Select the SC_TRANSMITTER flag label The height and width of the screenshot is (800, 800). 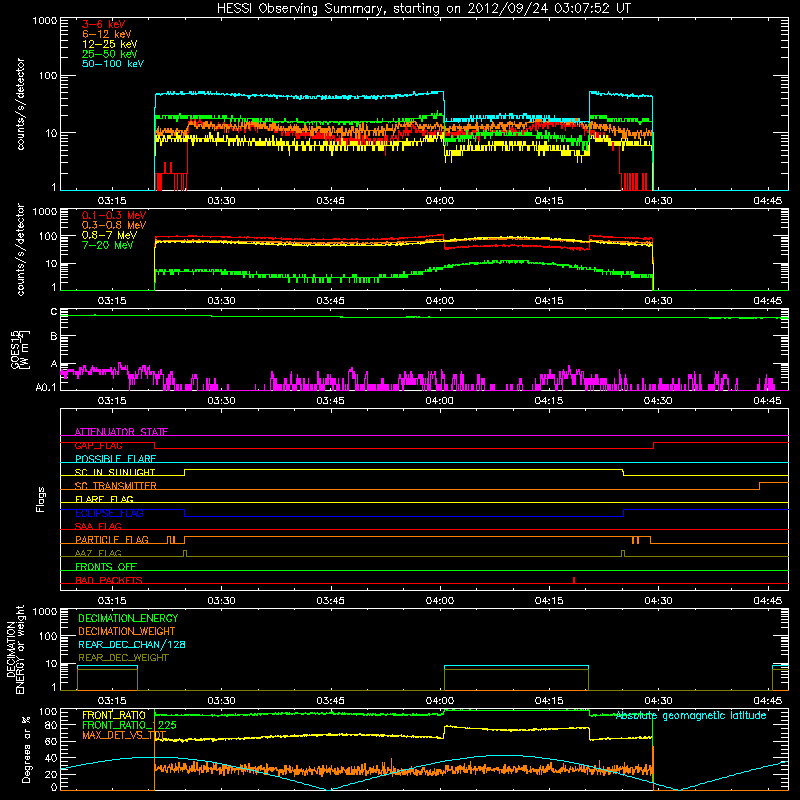point(115,486)
